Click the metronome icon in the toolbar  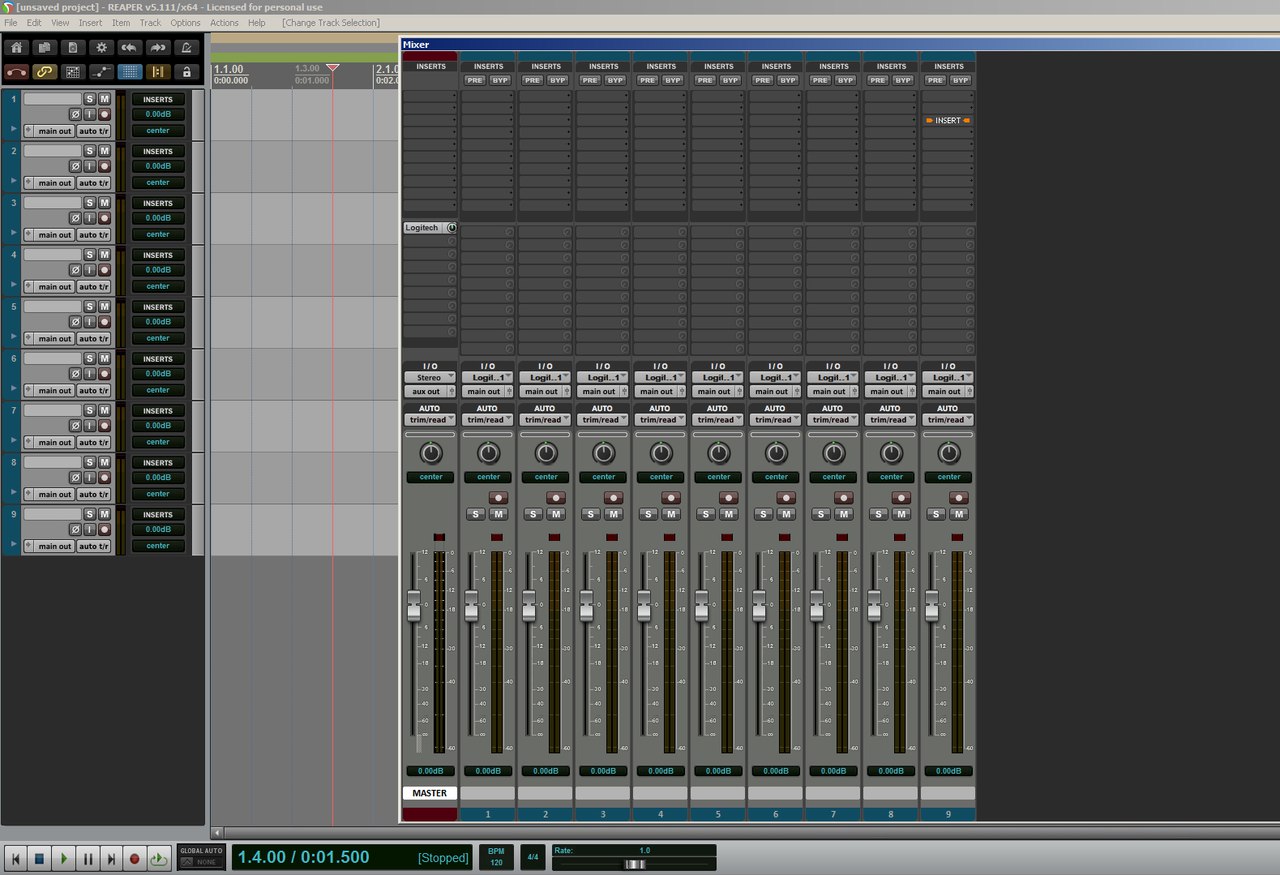coord(186,48)
